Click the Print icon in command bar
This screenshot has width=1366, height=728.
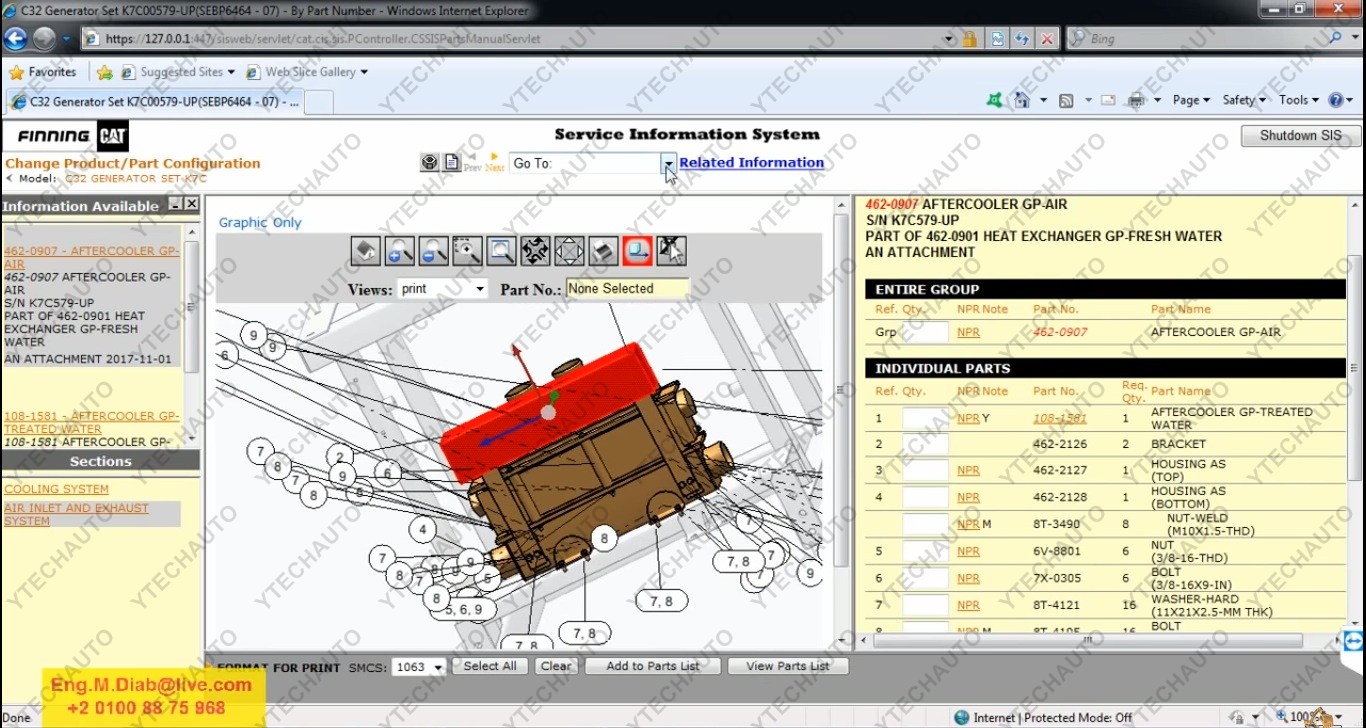pos(1136,100)
